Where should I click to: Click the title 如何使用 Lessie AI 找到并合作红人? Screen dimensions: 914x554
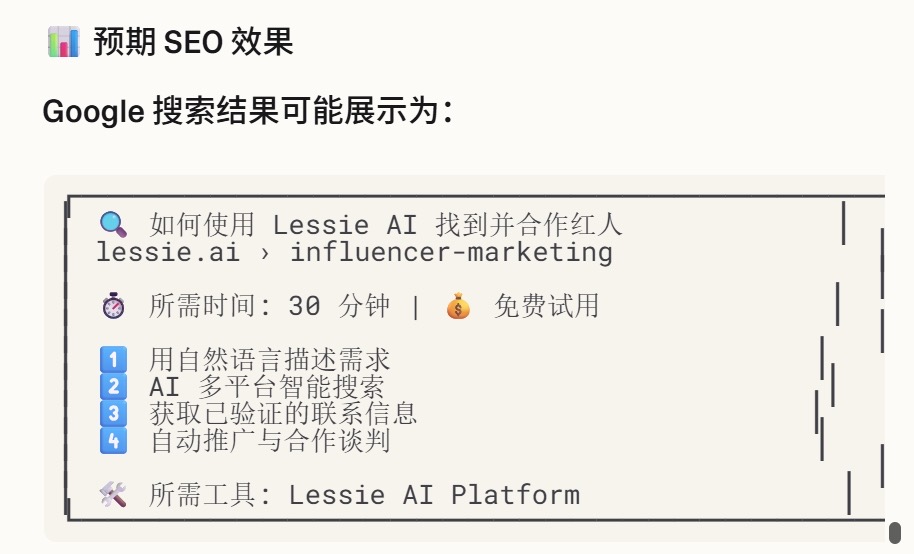(x=385, y=224)
